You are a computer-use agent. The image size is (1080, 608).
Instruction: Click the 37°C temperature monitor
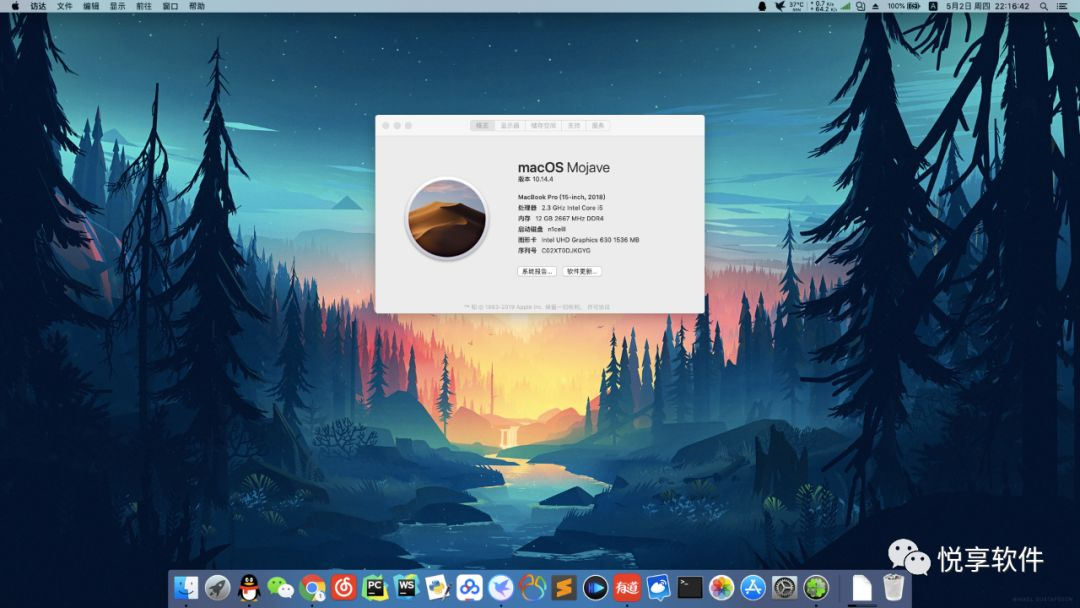796,6
